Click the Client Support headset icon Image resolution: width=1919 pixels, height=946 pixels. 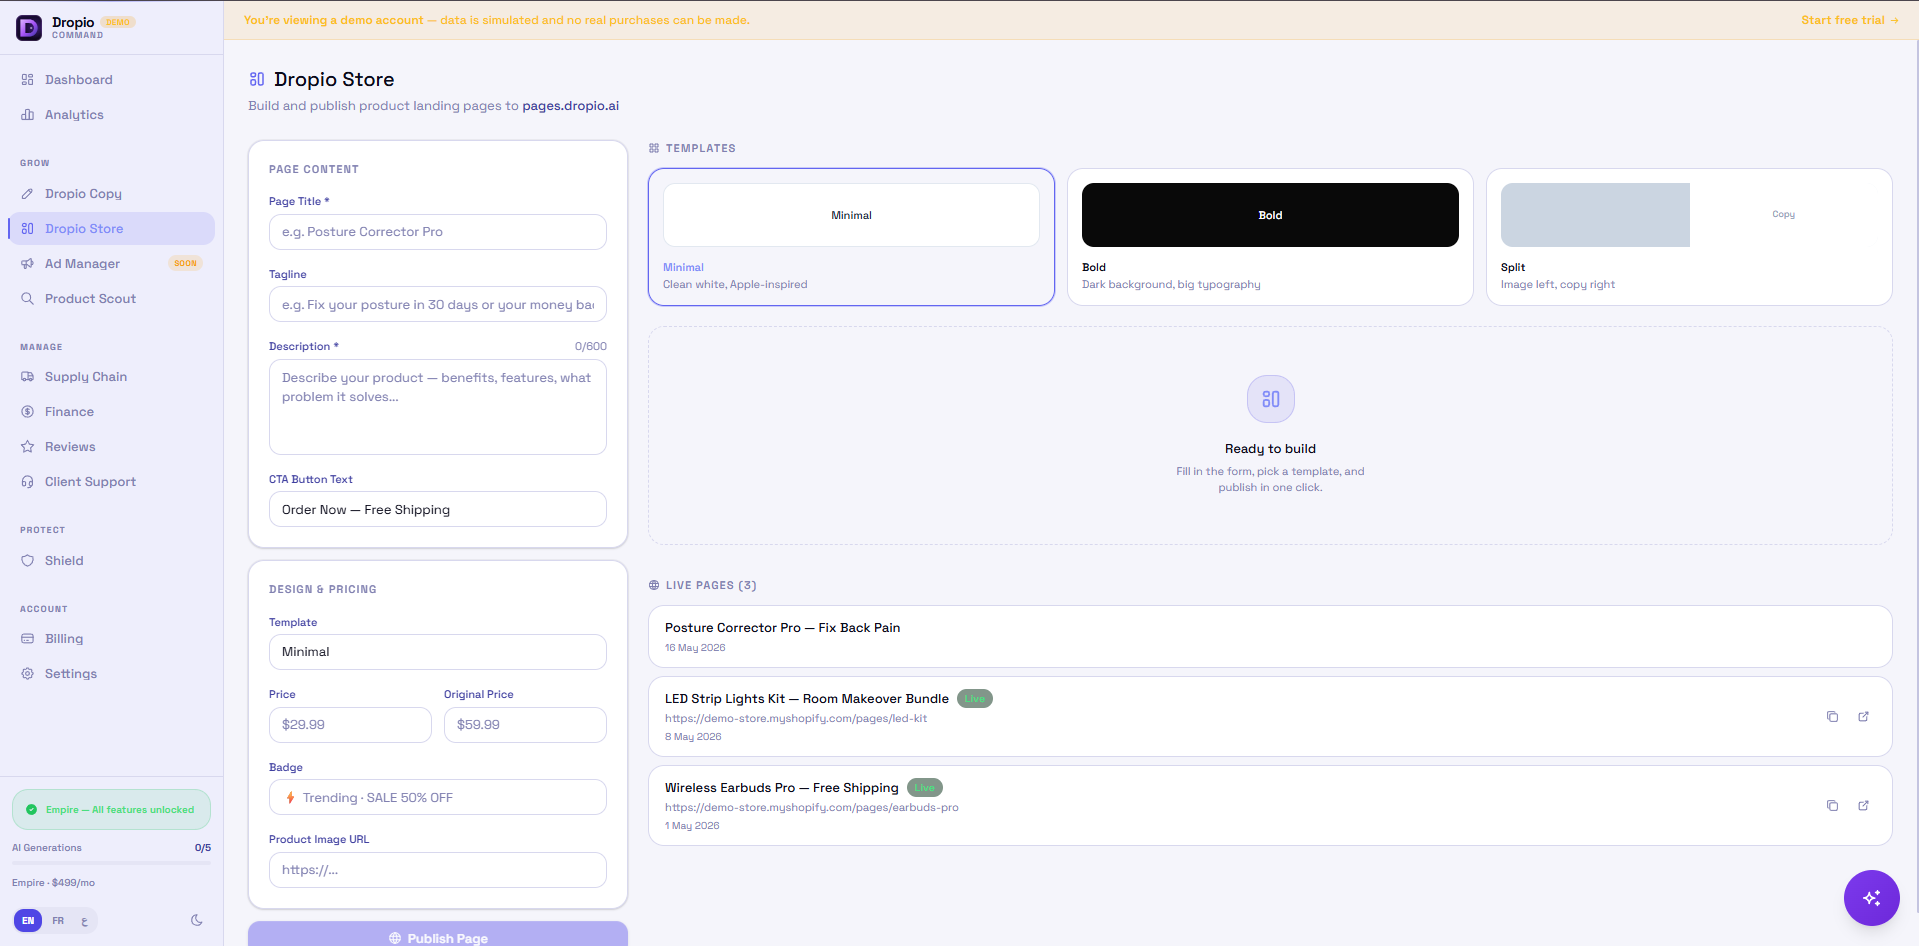click(x=28, y=482)
